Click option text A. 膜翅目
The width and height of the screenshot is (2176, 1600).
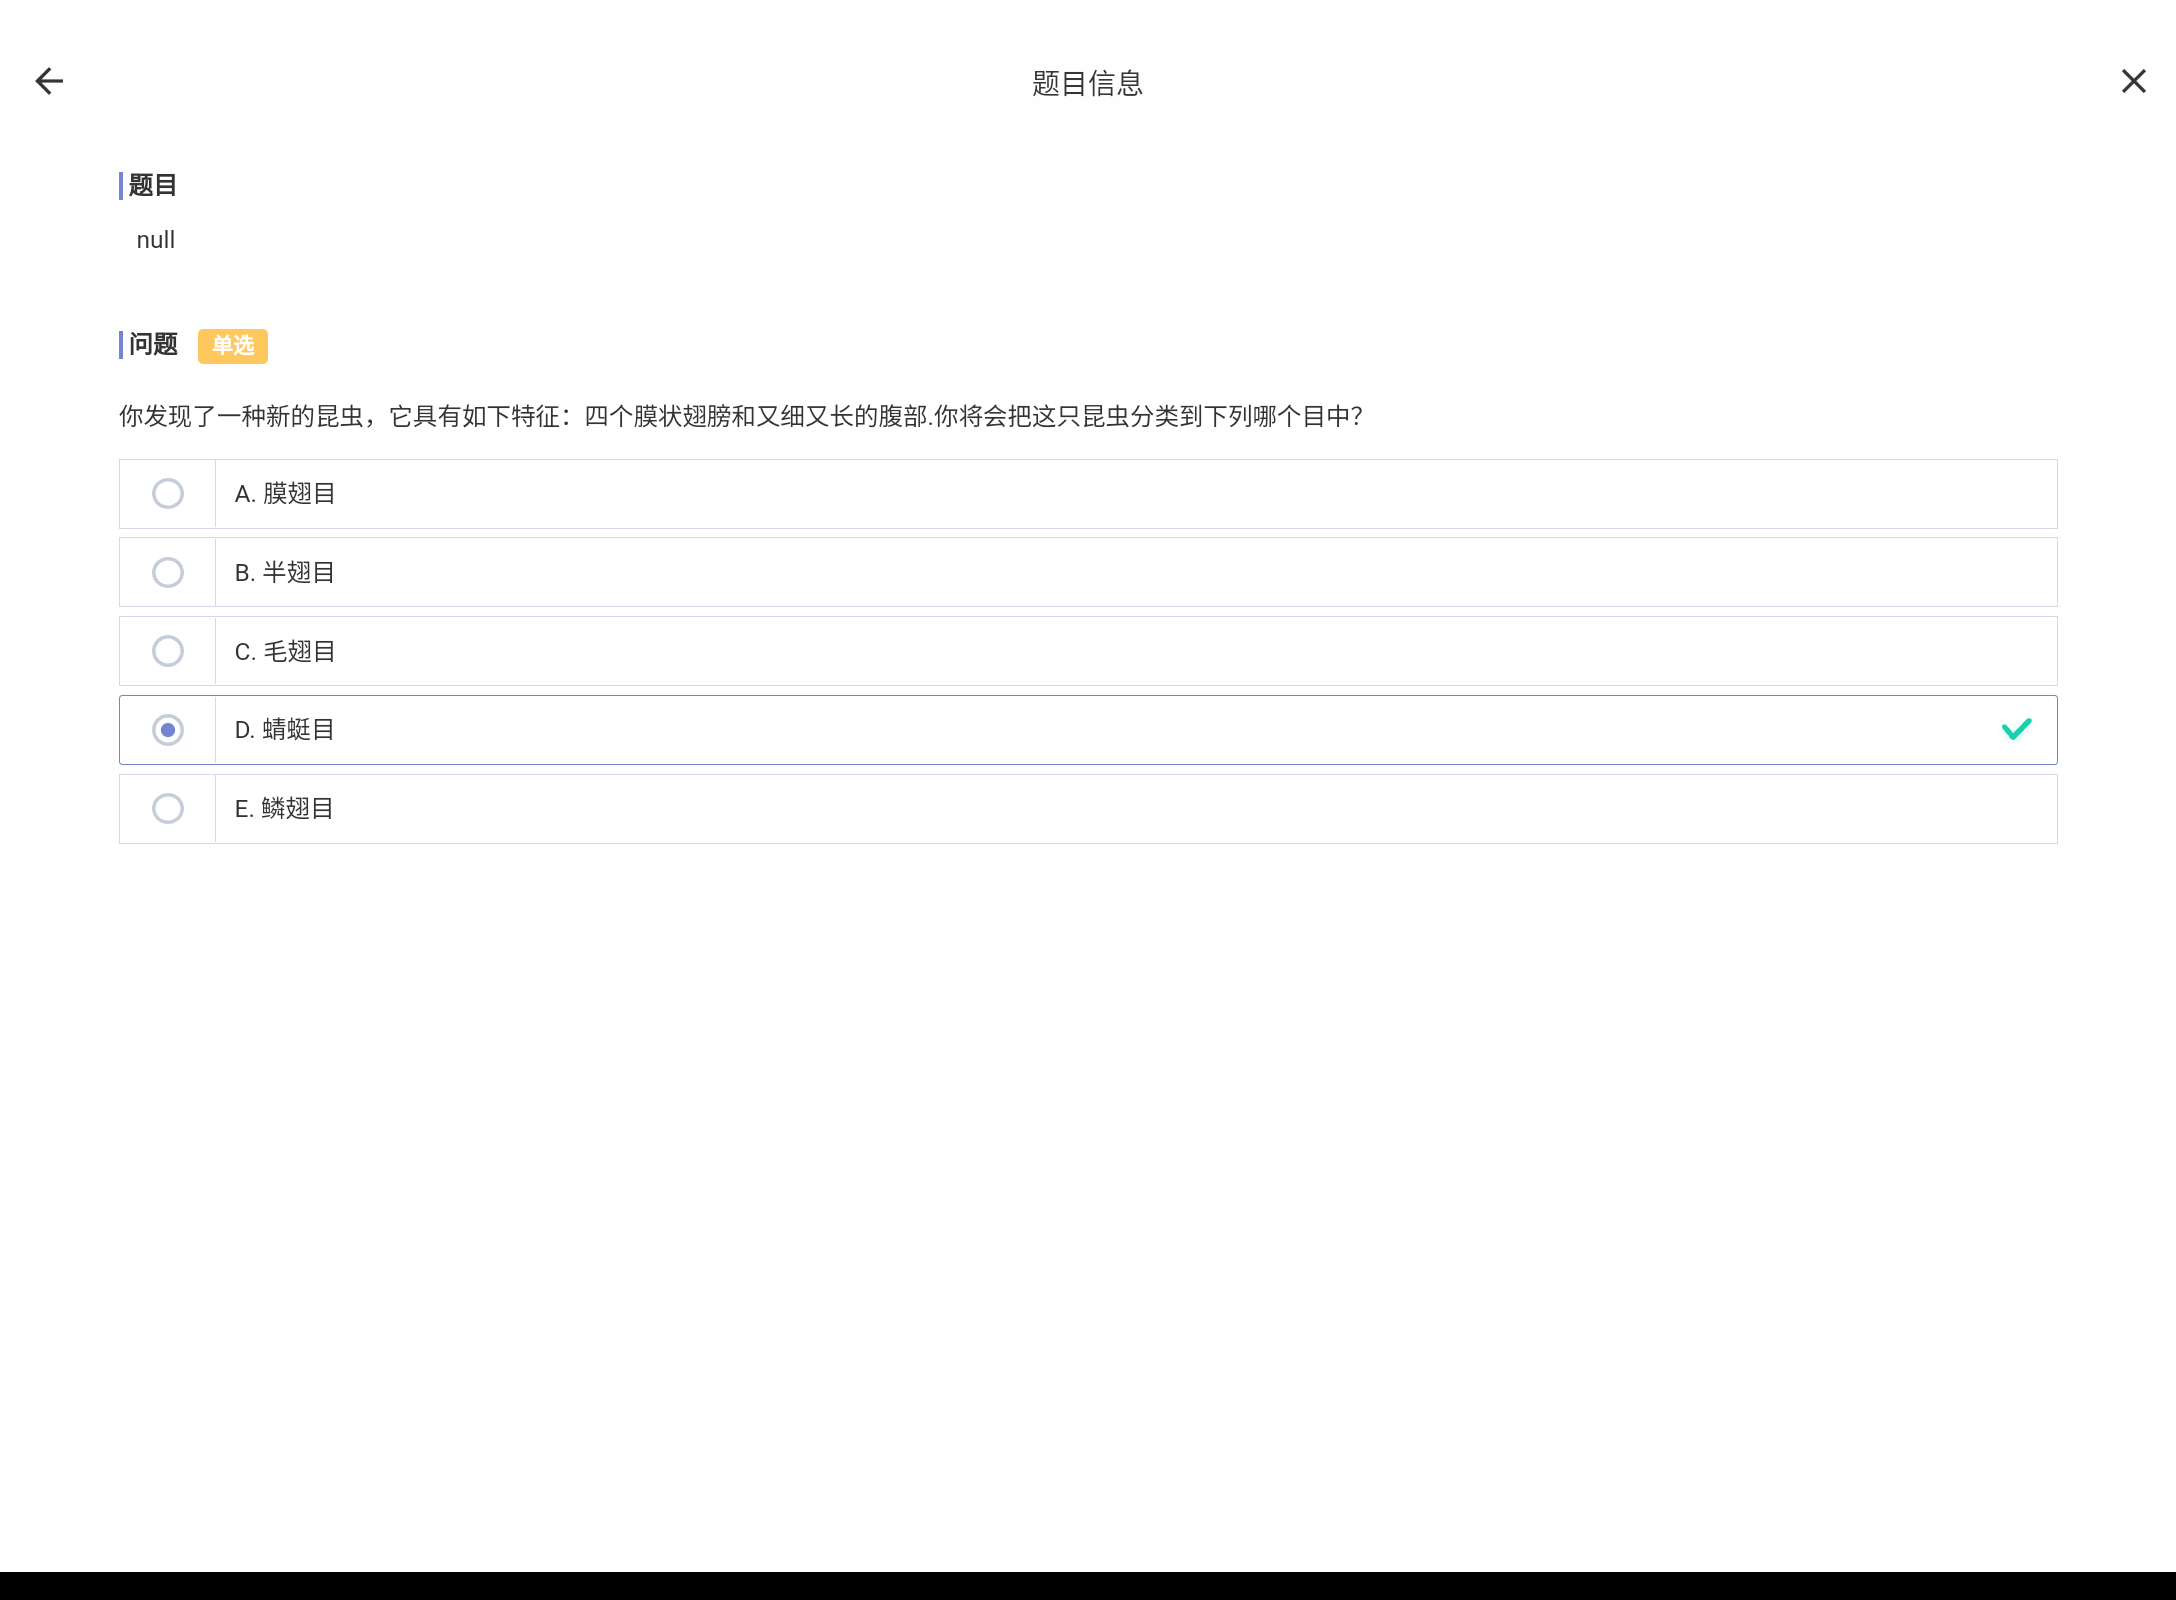[285, 494]
